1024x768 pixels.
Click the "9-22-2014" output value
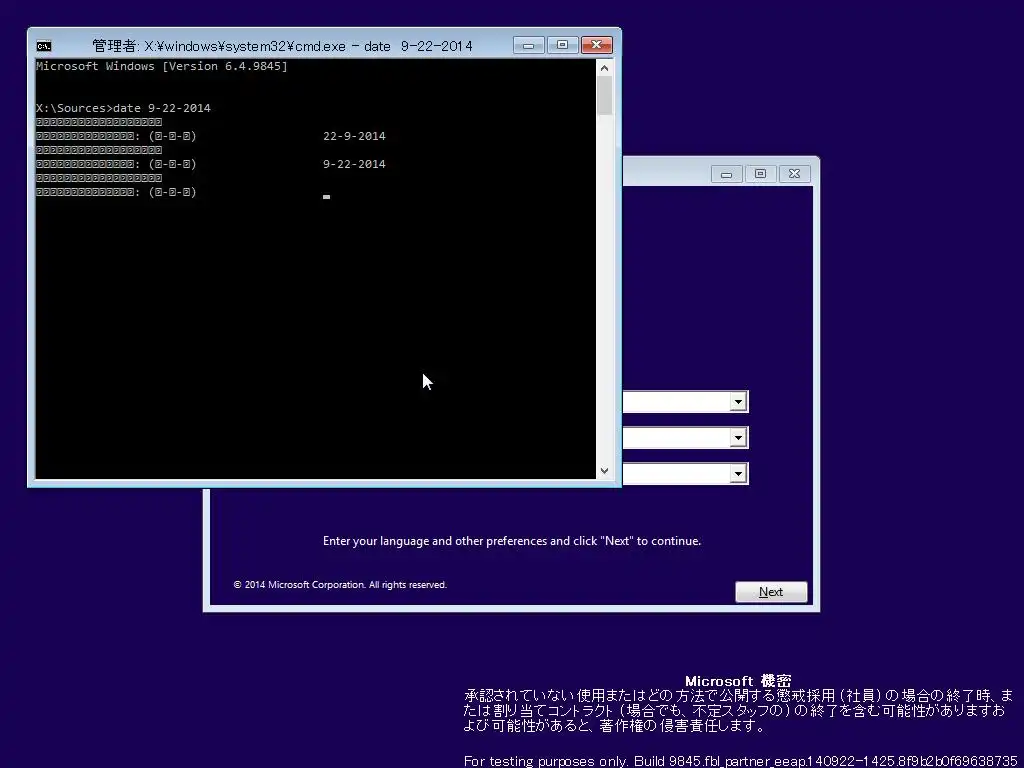click(354, 164)
